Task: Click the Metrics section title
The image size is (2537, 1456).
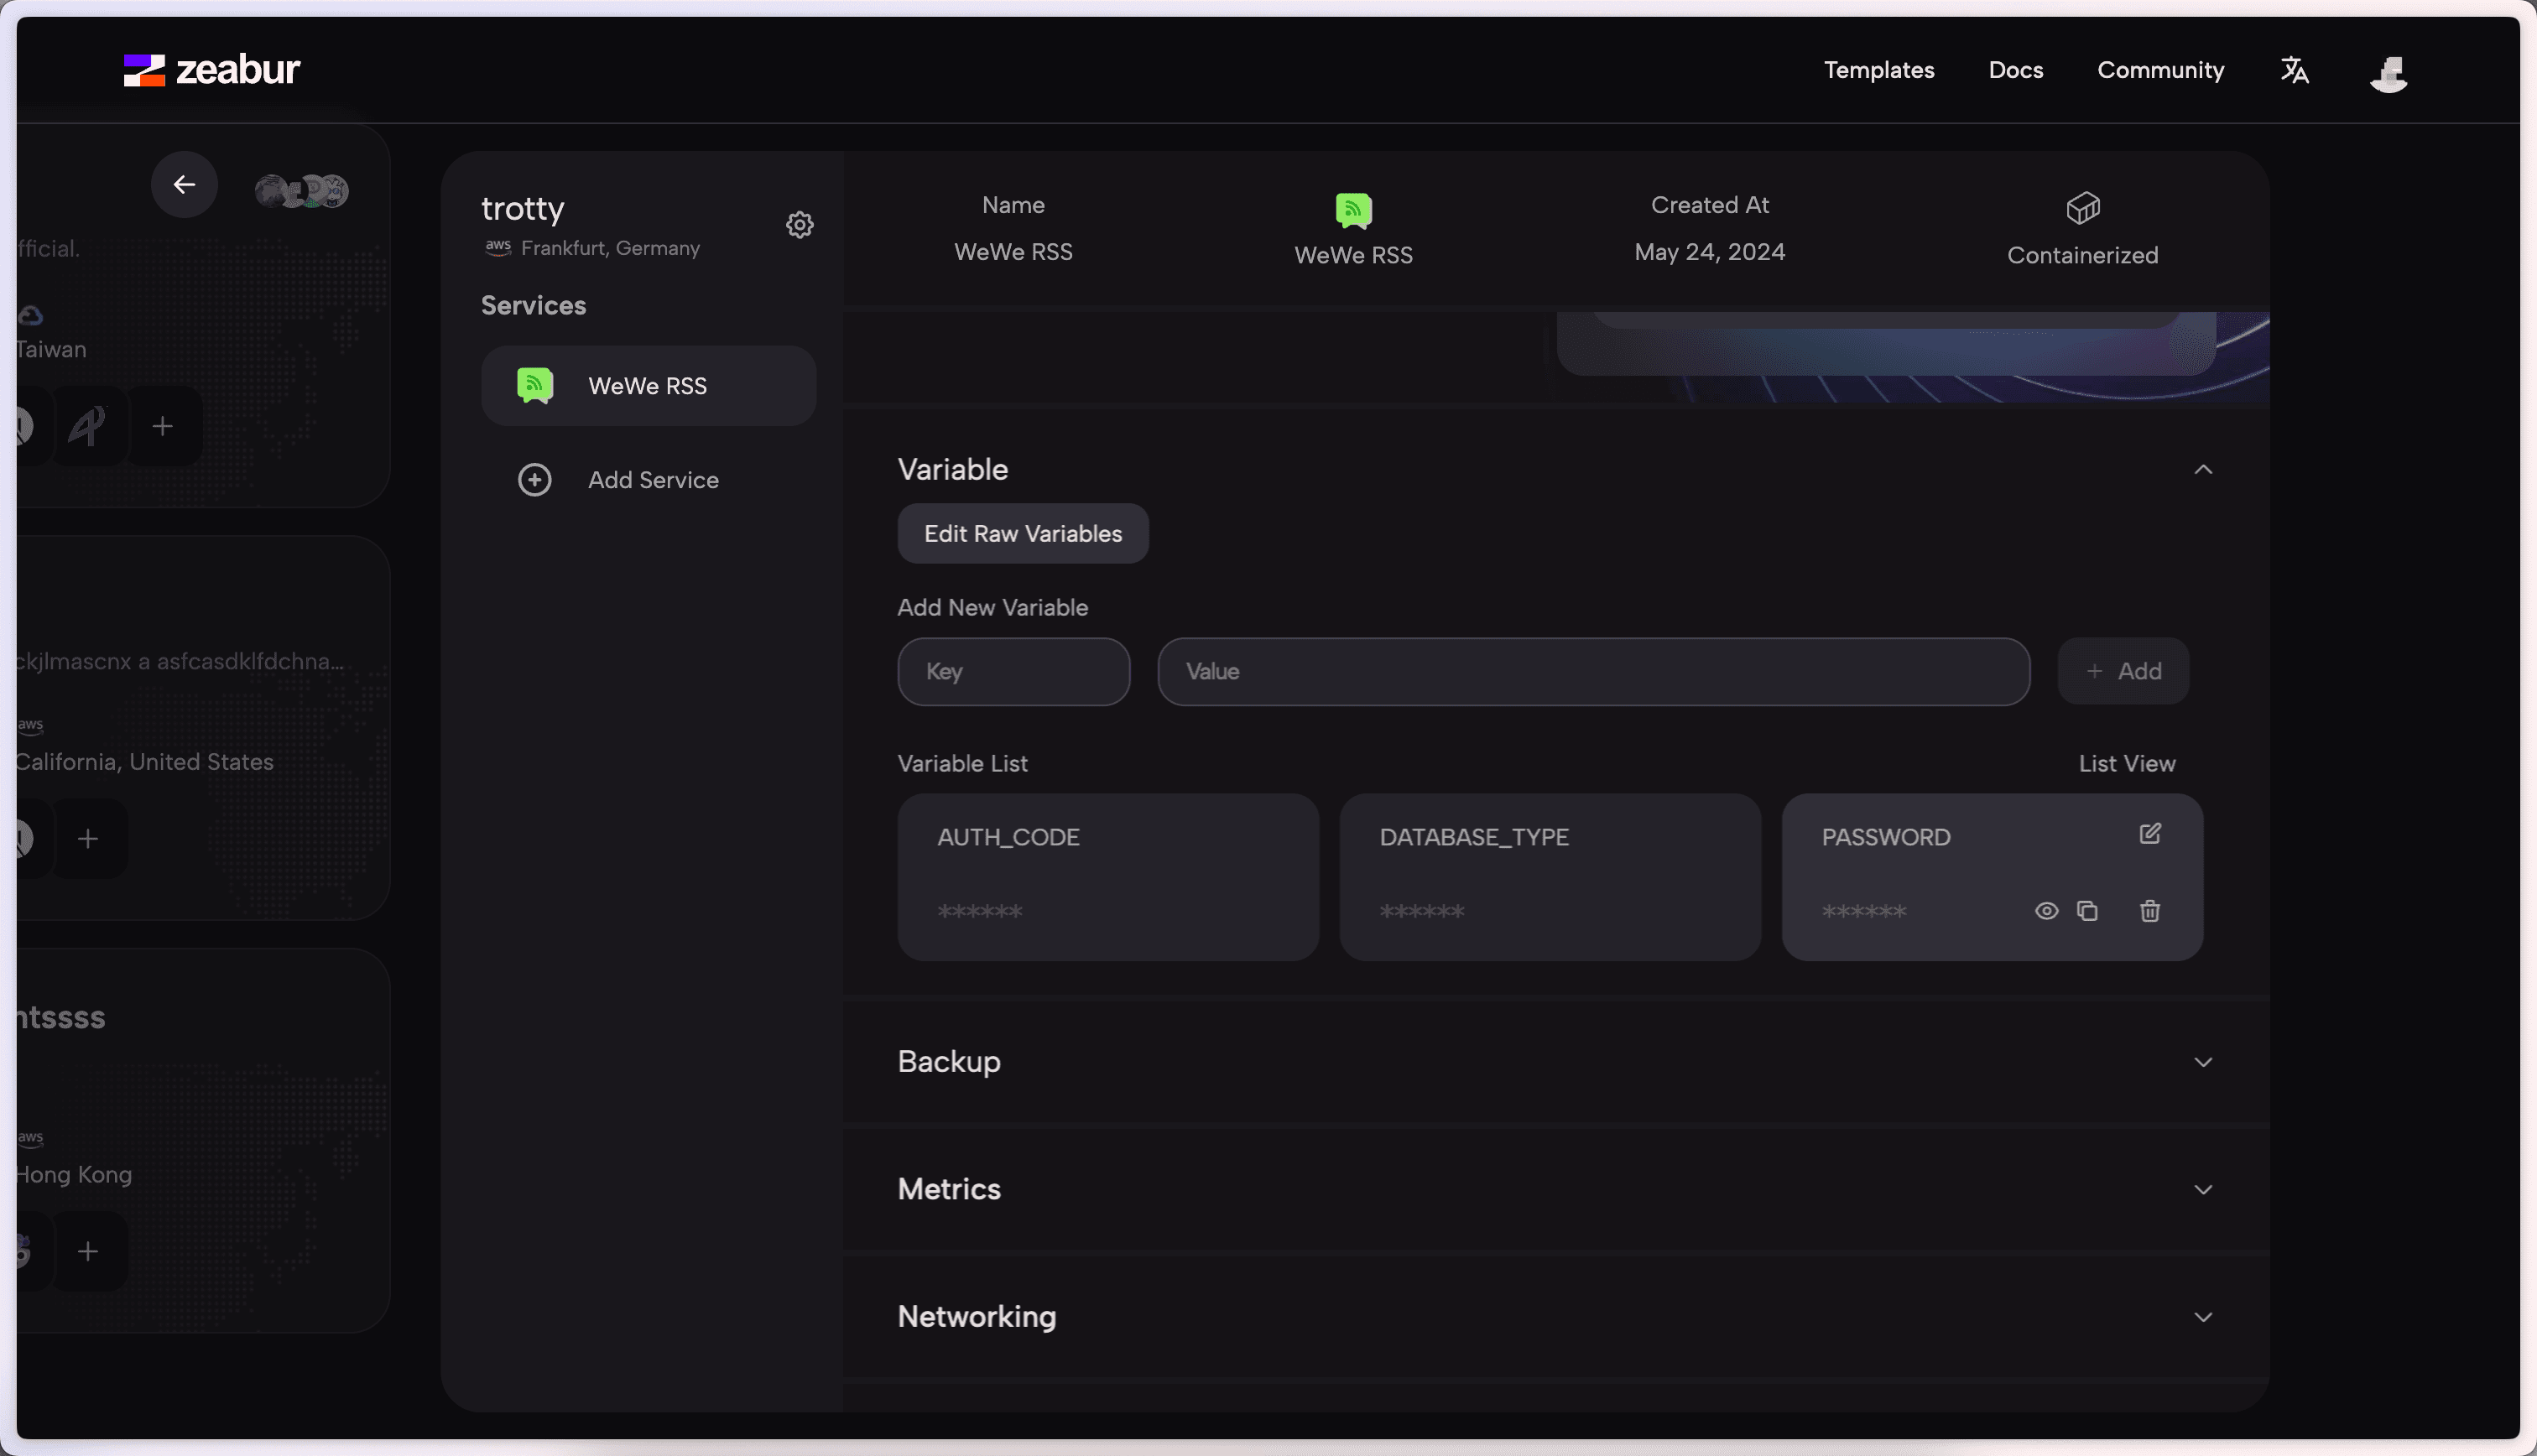Action: click(948, 1190)
